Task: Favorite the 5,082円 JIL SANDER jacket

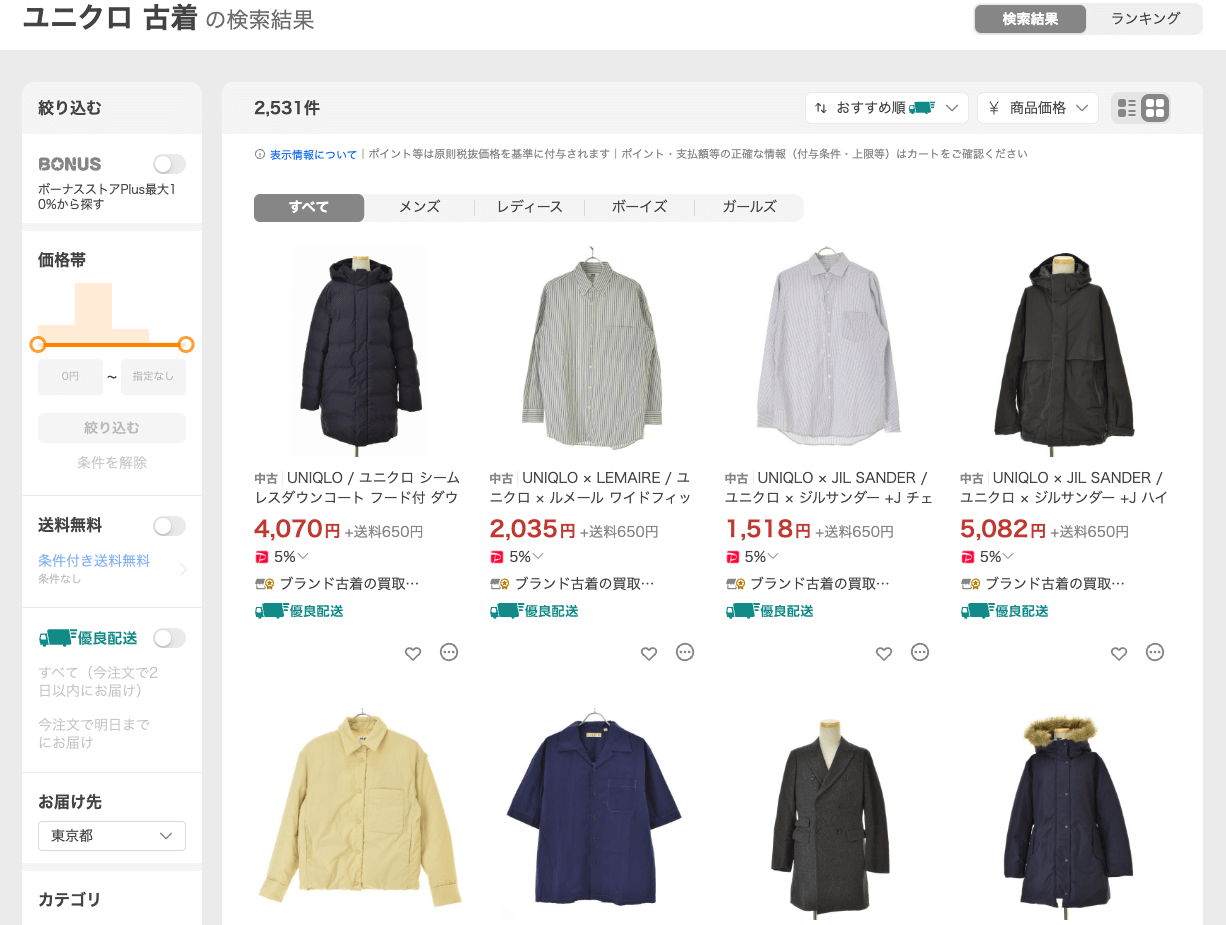Action: (1119, 653)
